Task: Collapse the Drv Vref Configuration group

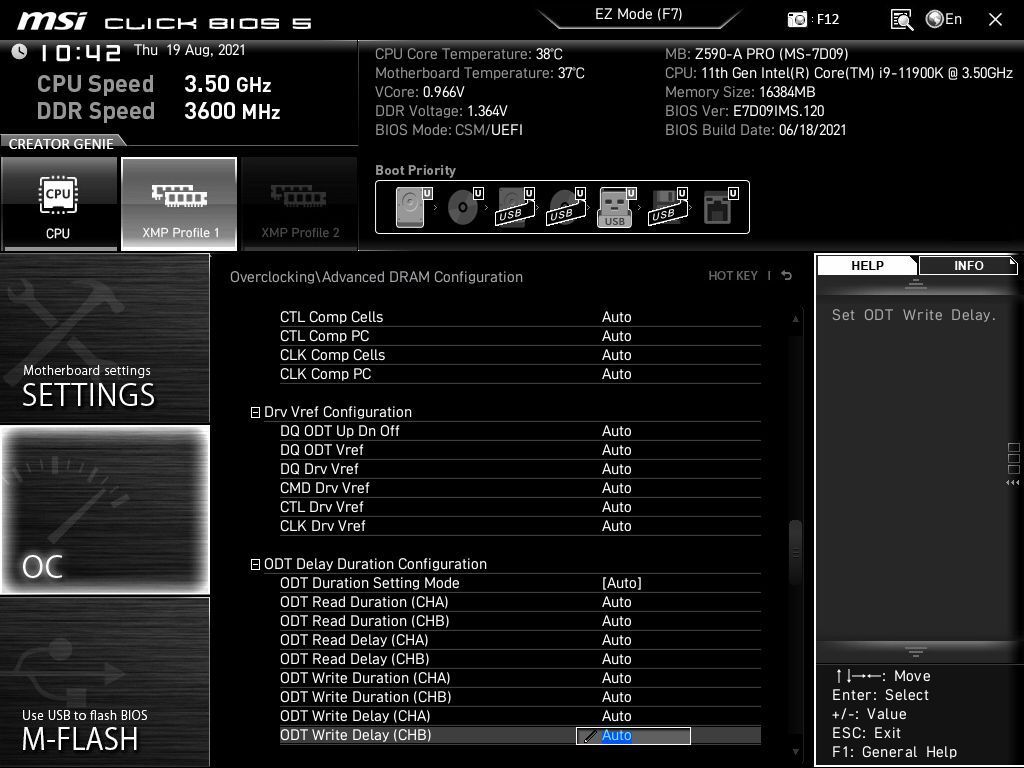Action: (x=255, y=413)
